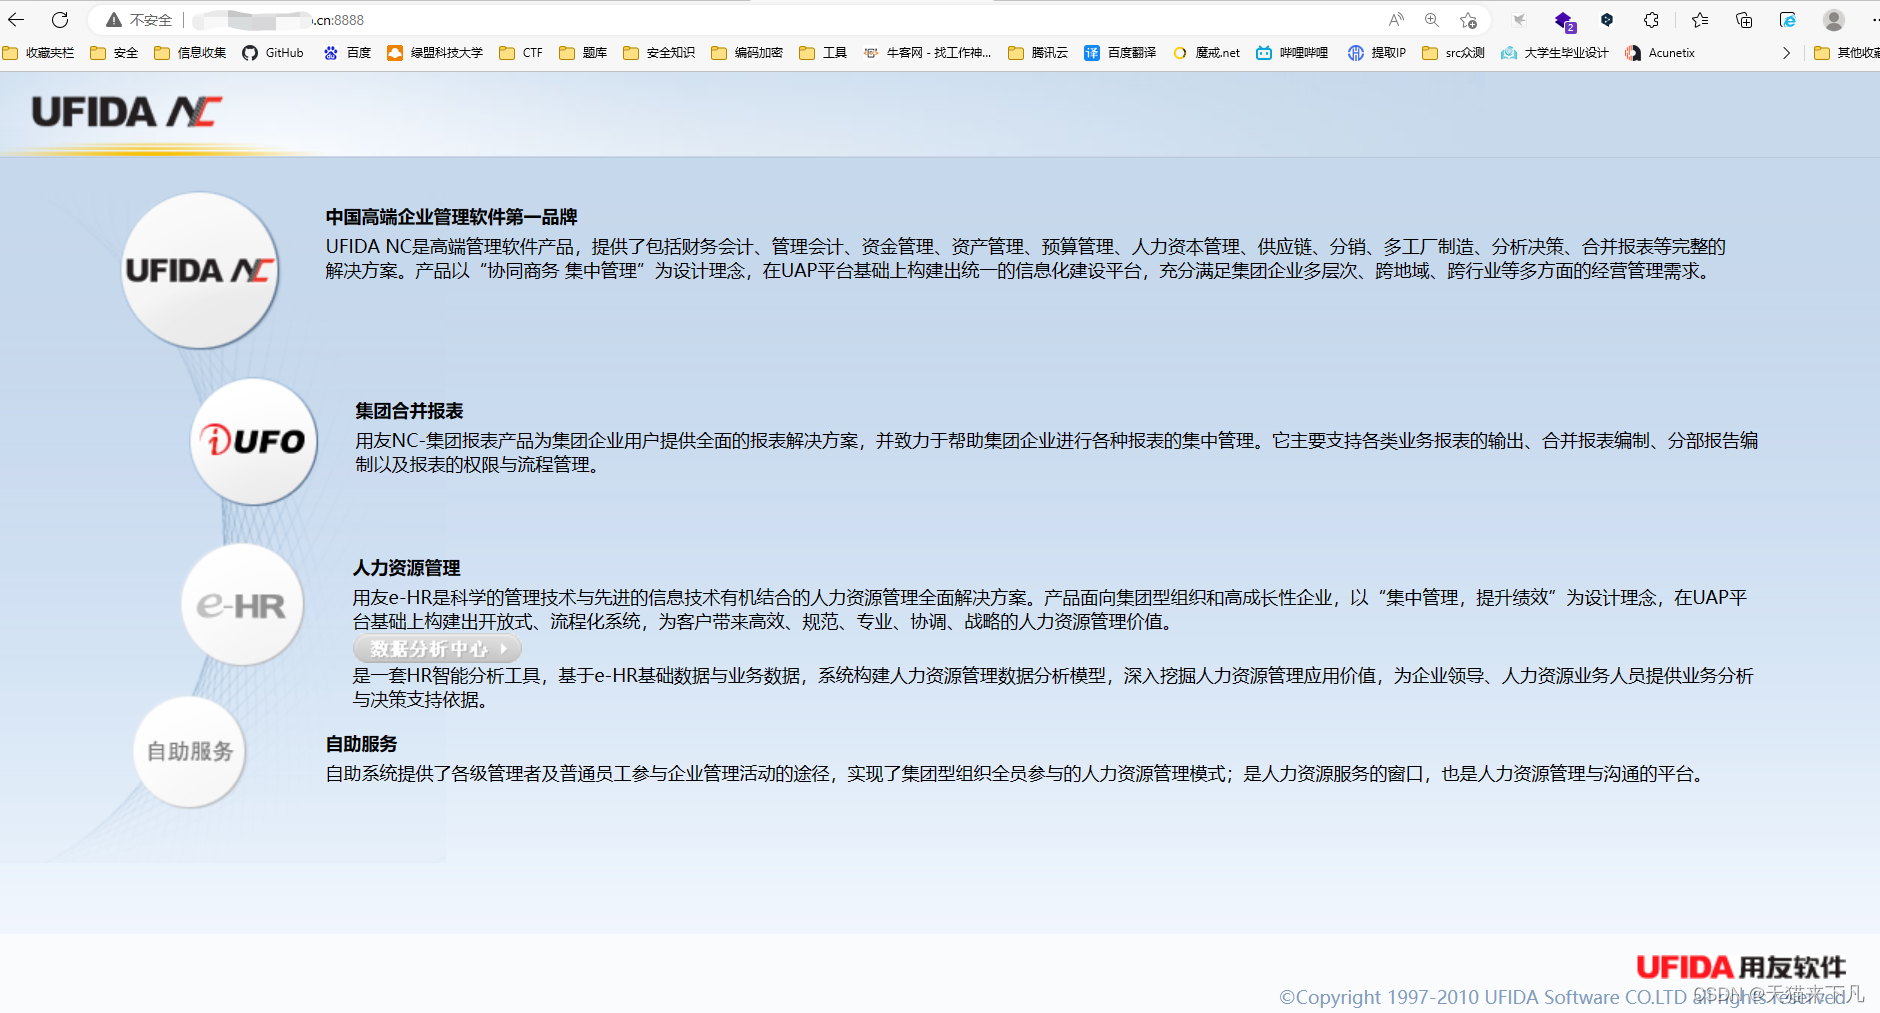Viewport: 1880px width, 1013px height.
Task: Add page to favorites star icon
Action: pos(1468,20)
